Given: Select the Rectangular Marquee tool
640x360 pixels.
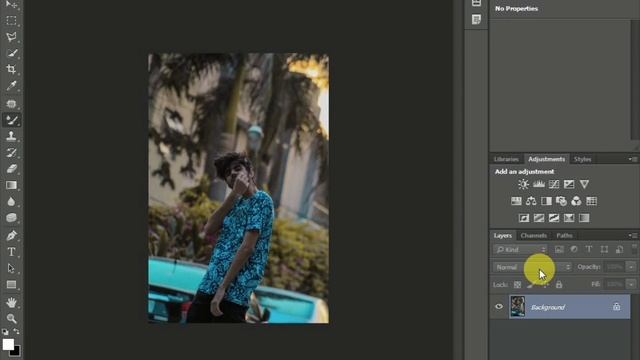Looking at the screenshot, I should (x=11, y=20).
